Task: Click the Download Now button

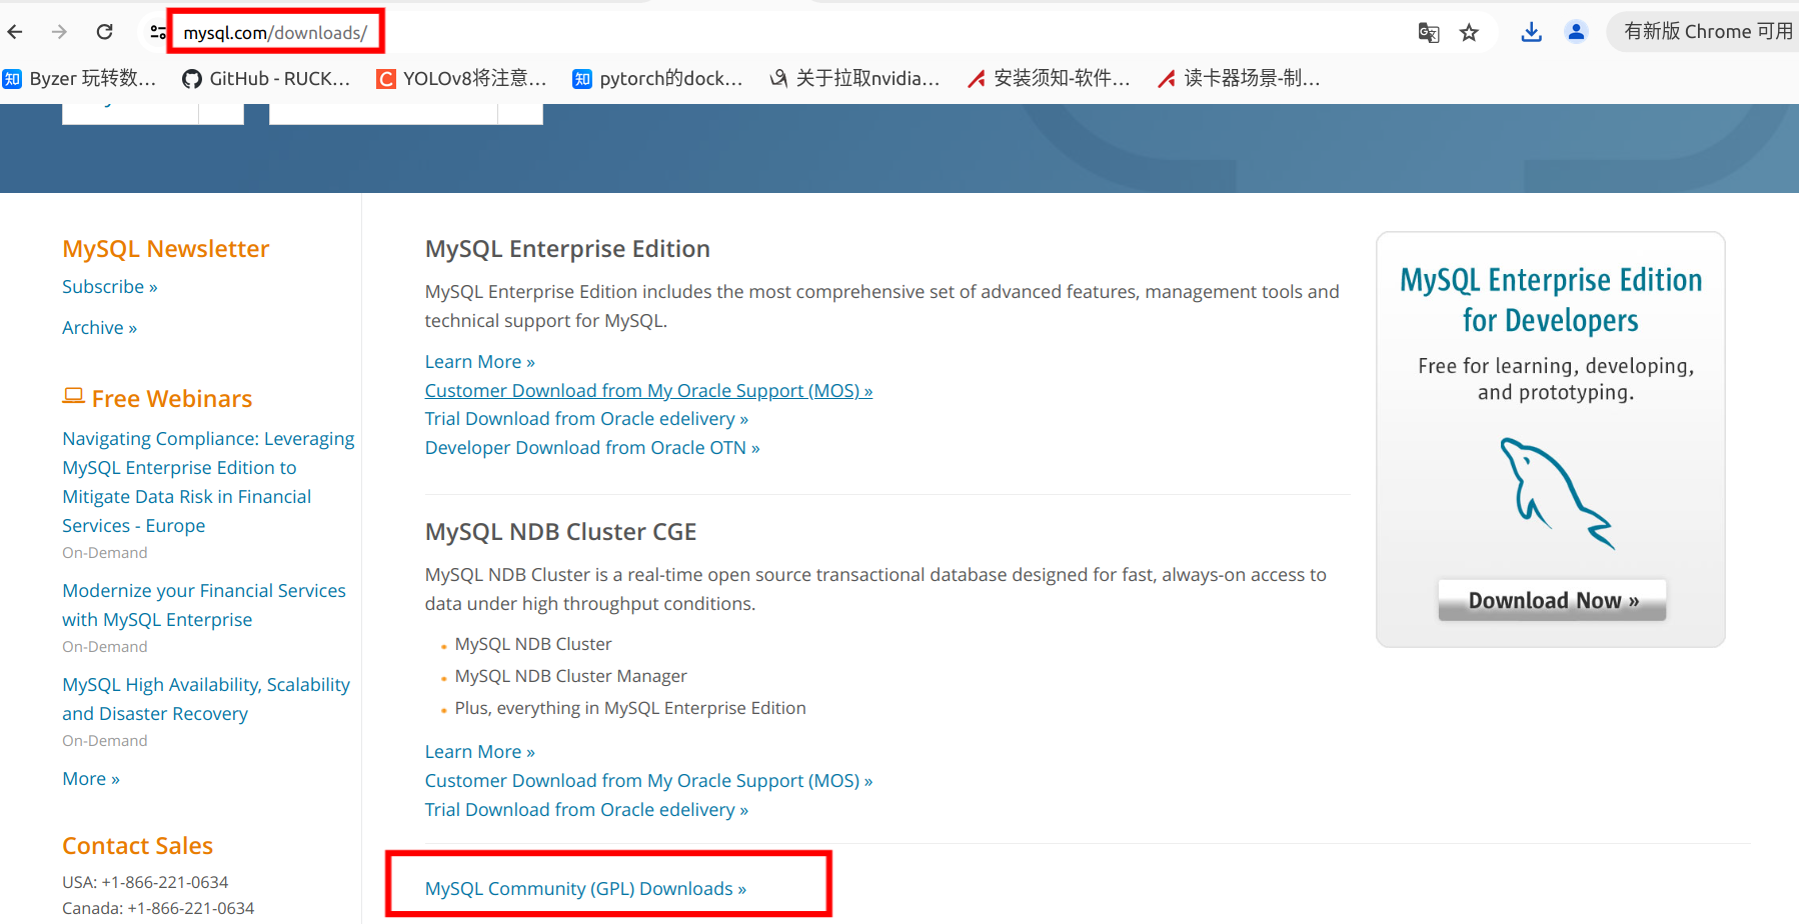Action: click(1552, 600)
